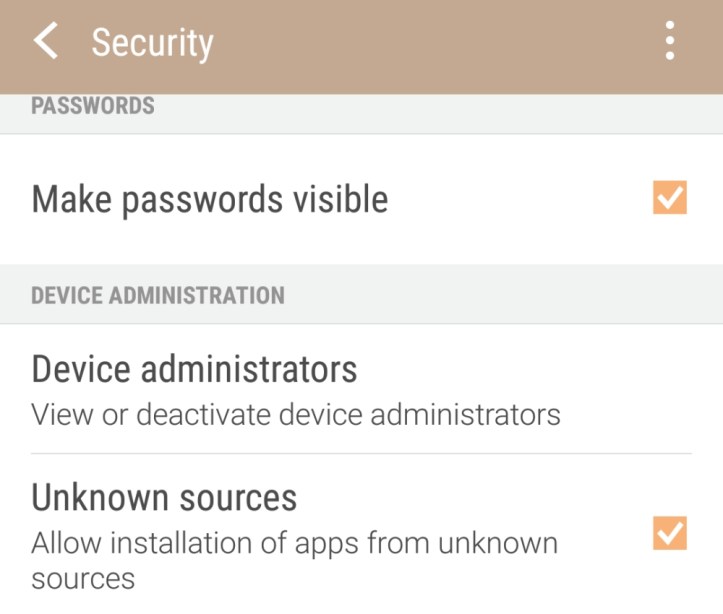The width and height of the screenshot is (723, 614).
Task: Tap the word sources on the last line
Action: coord(82,579)
